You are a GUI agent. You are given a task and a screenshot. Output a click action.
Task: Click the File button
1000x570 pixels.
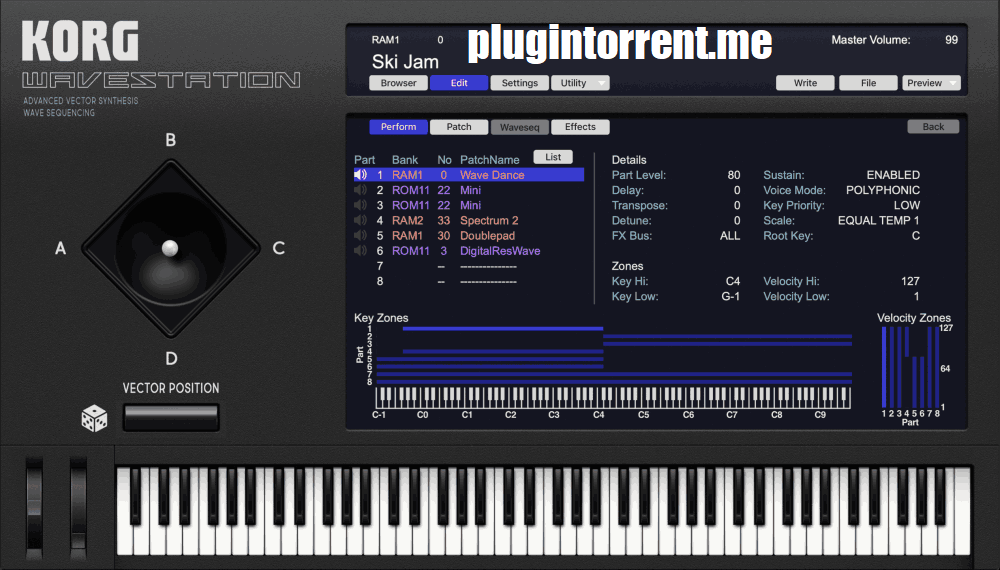(868, 83)
